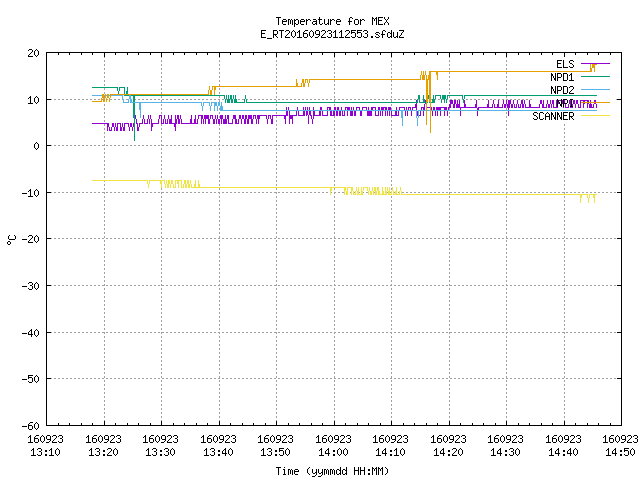Click the y-axis value 10
The width and height of the screenshot is (640, 480).
click(x=33, y=100)
